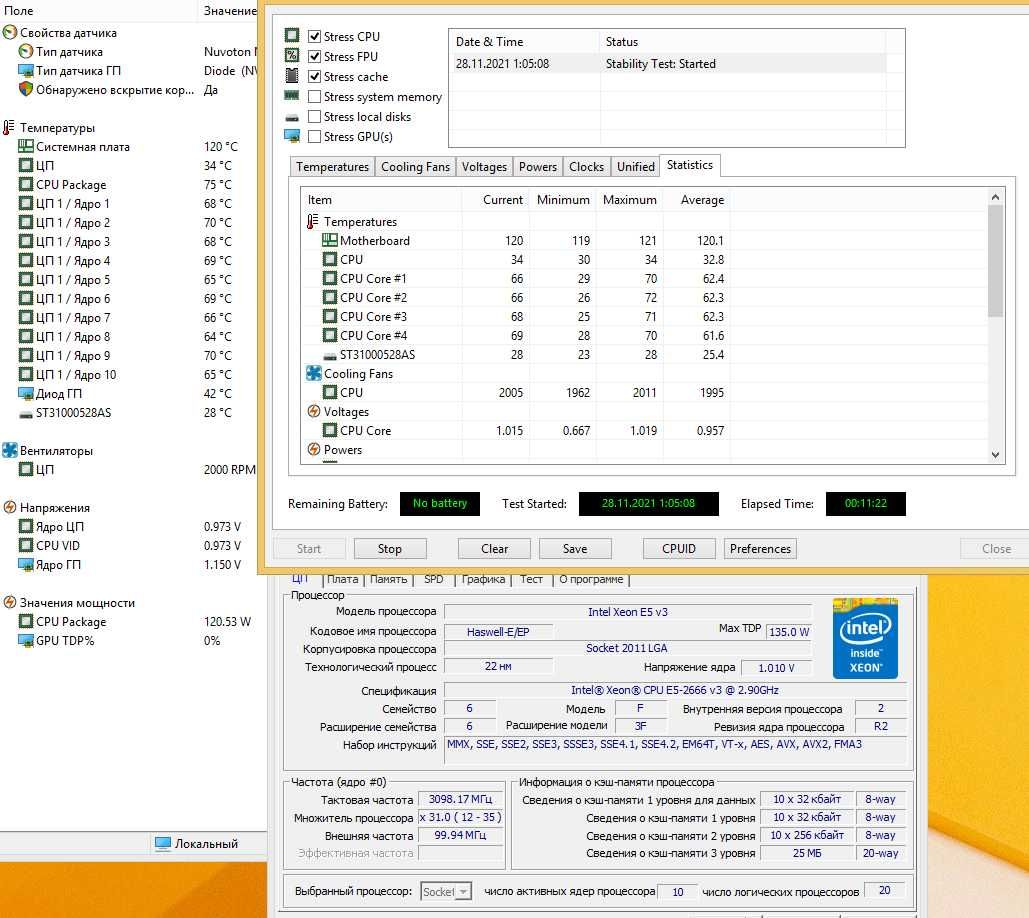1029x918 pixels.
Task: Open the selected processor Socket dropdown
Action: tap(446, 892)
